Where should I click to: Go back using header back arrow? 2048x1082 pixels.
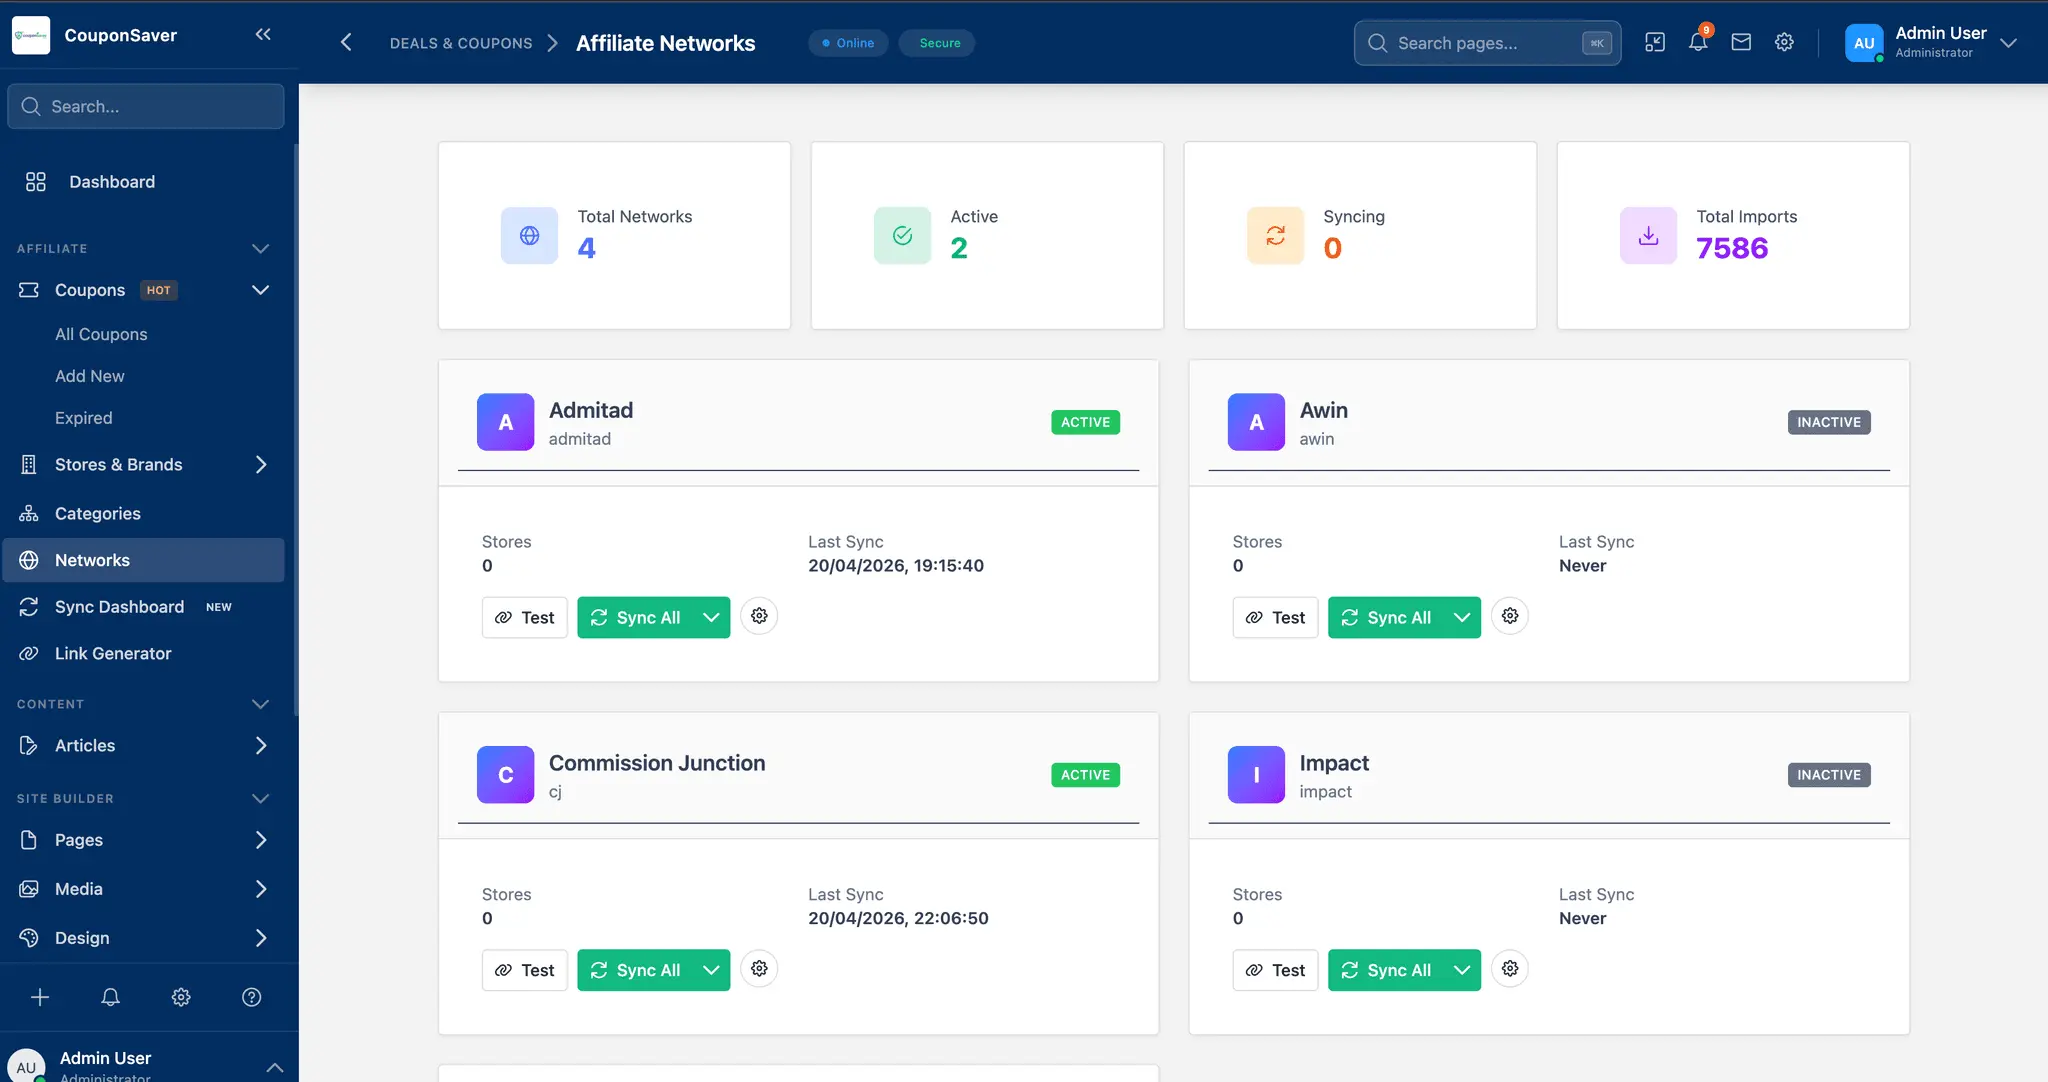[346, 42]
